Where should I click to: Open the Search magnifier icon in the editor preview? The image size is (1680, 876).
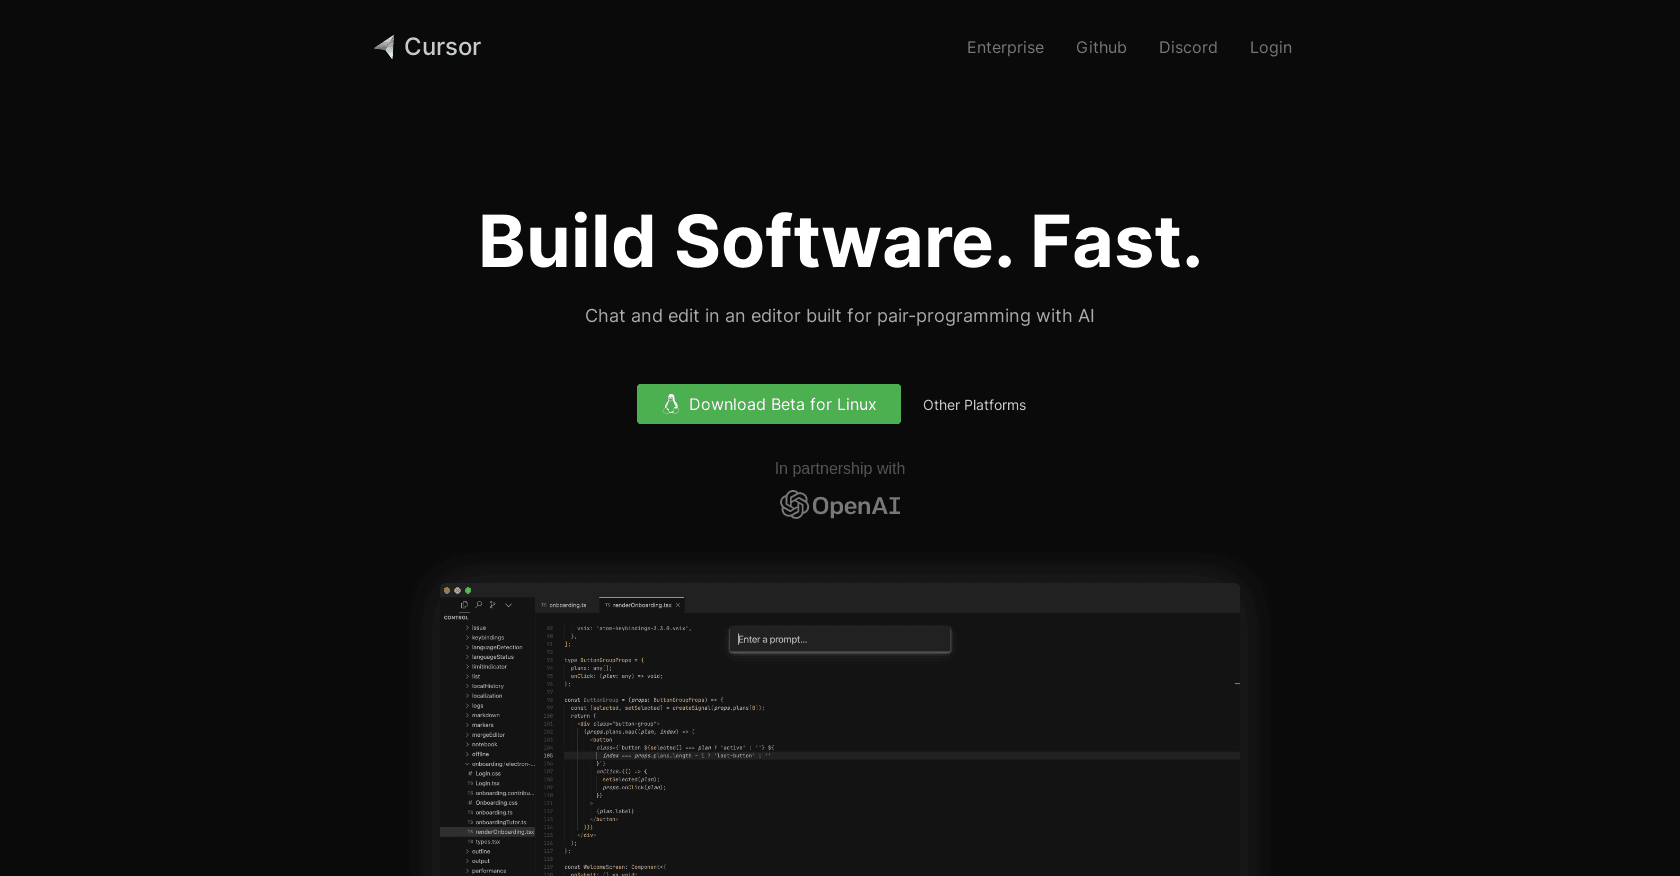pyautogui.click(x=479, y=605)
